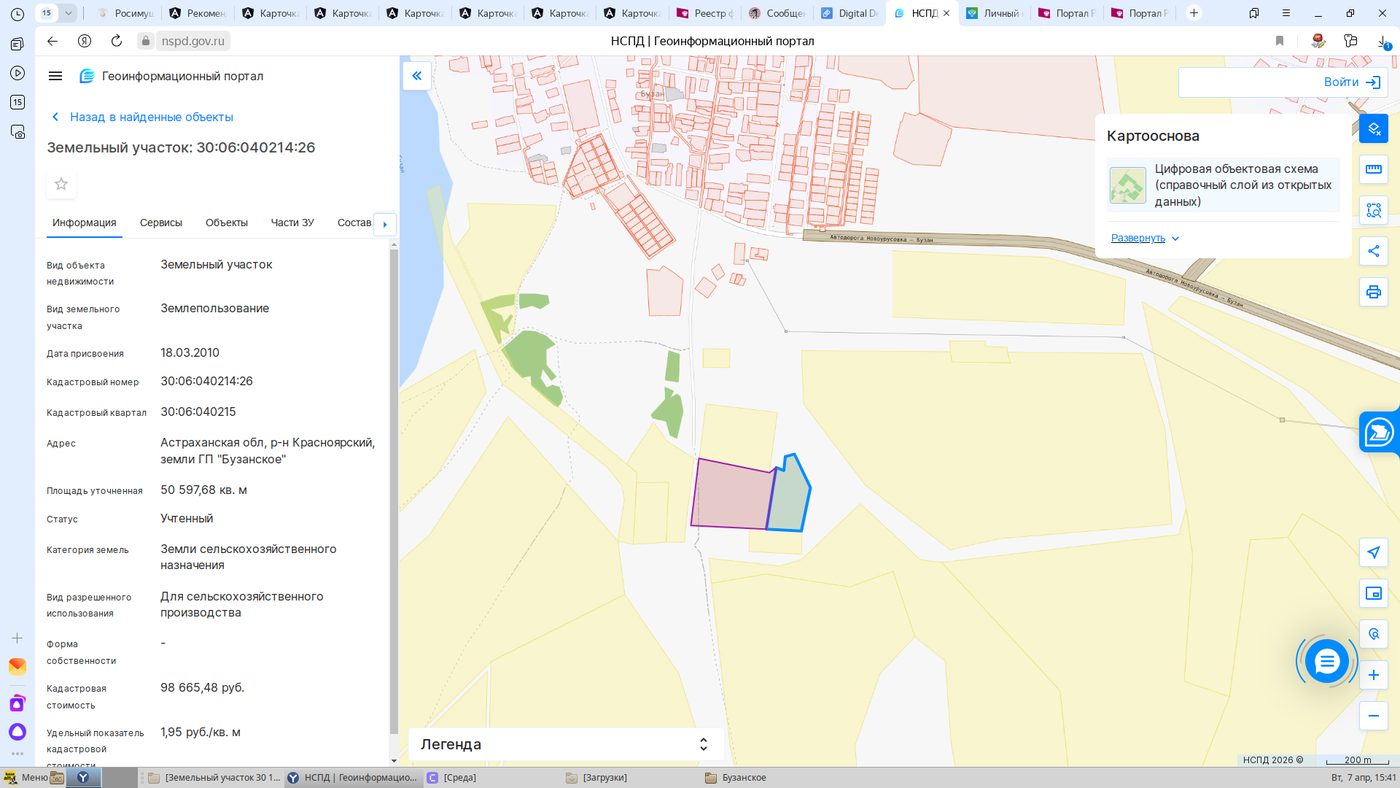Viewport: 1400px width, 788px height.
Task: Click the Развернуть link
Action: coord(1138,238)
